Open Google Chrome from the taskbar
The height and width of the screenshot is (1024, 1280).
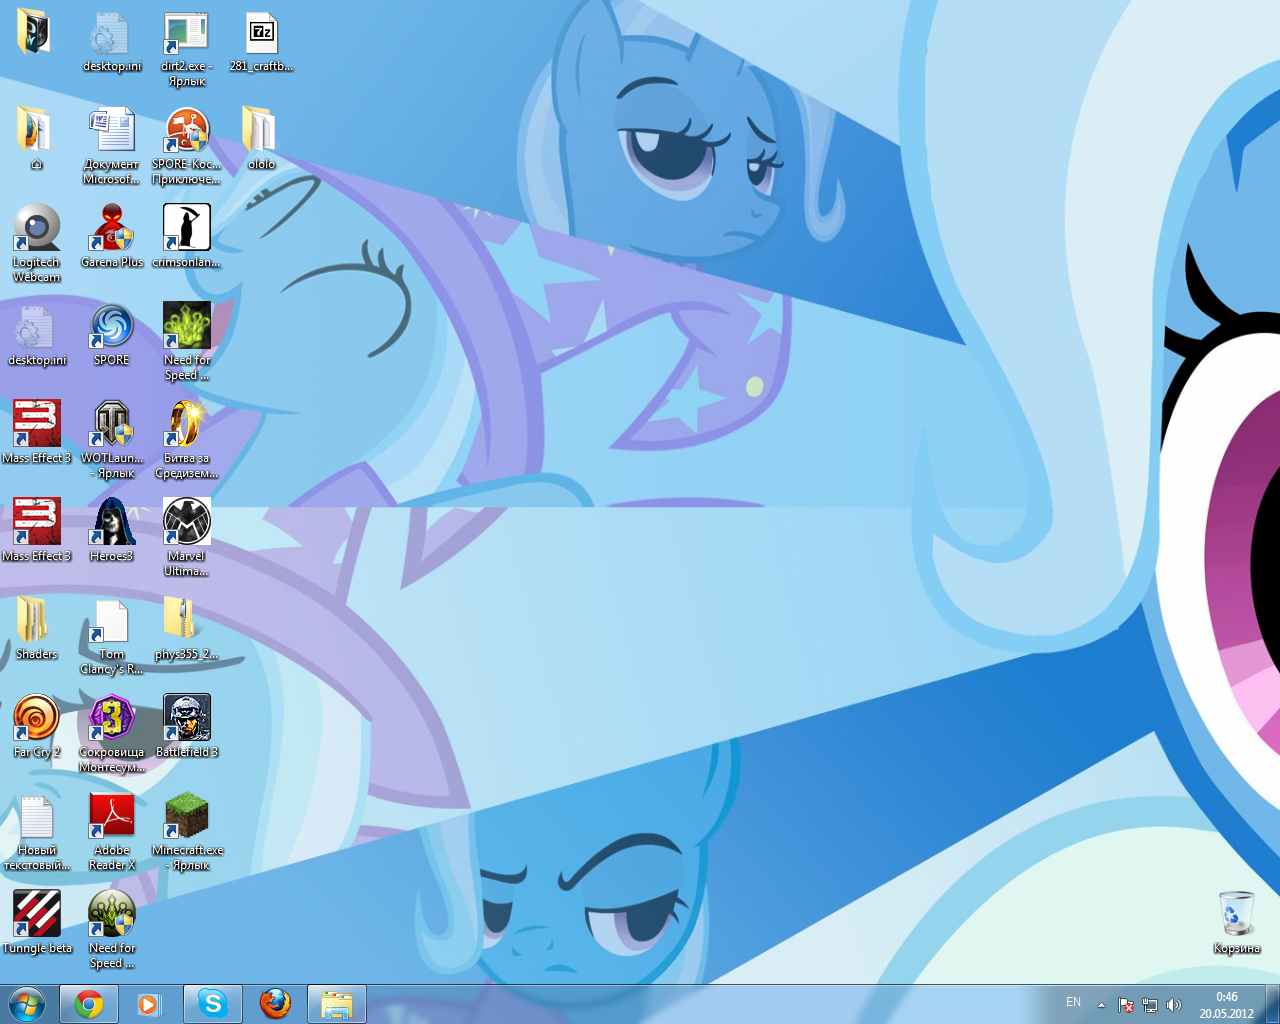tap(89, 1004)
